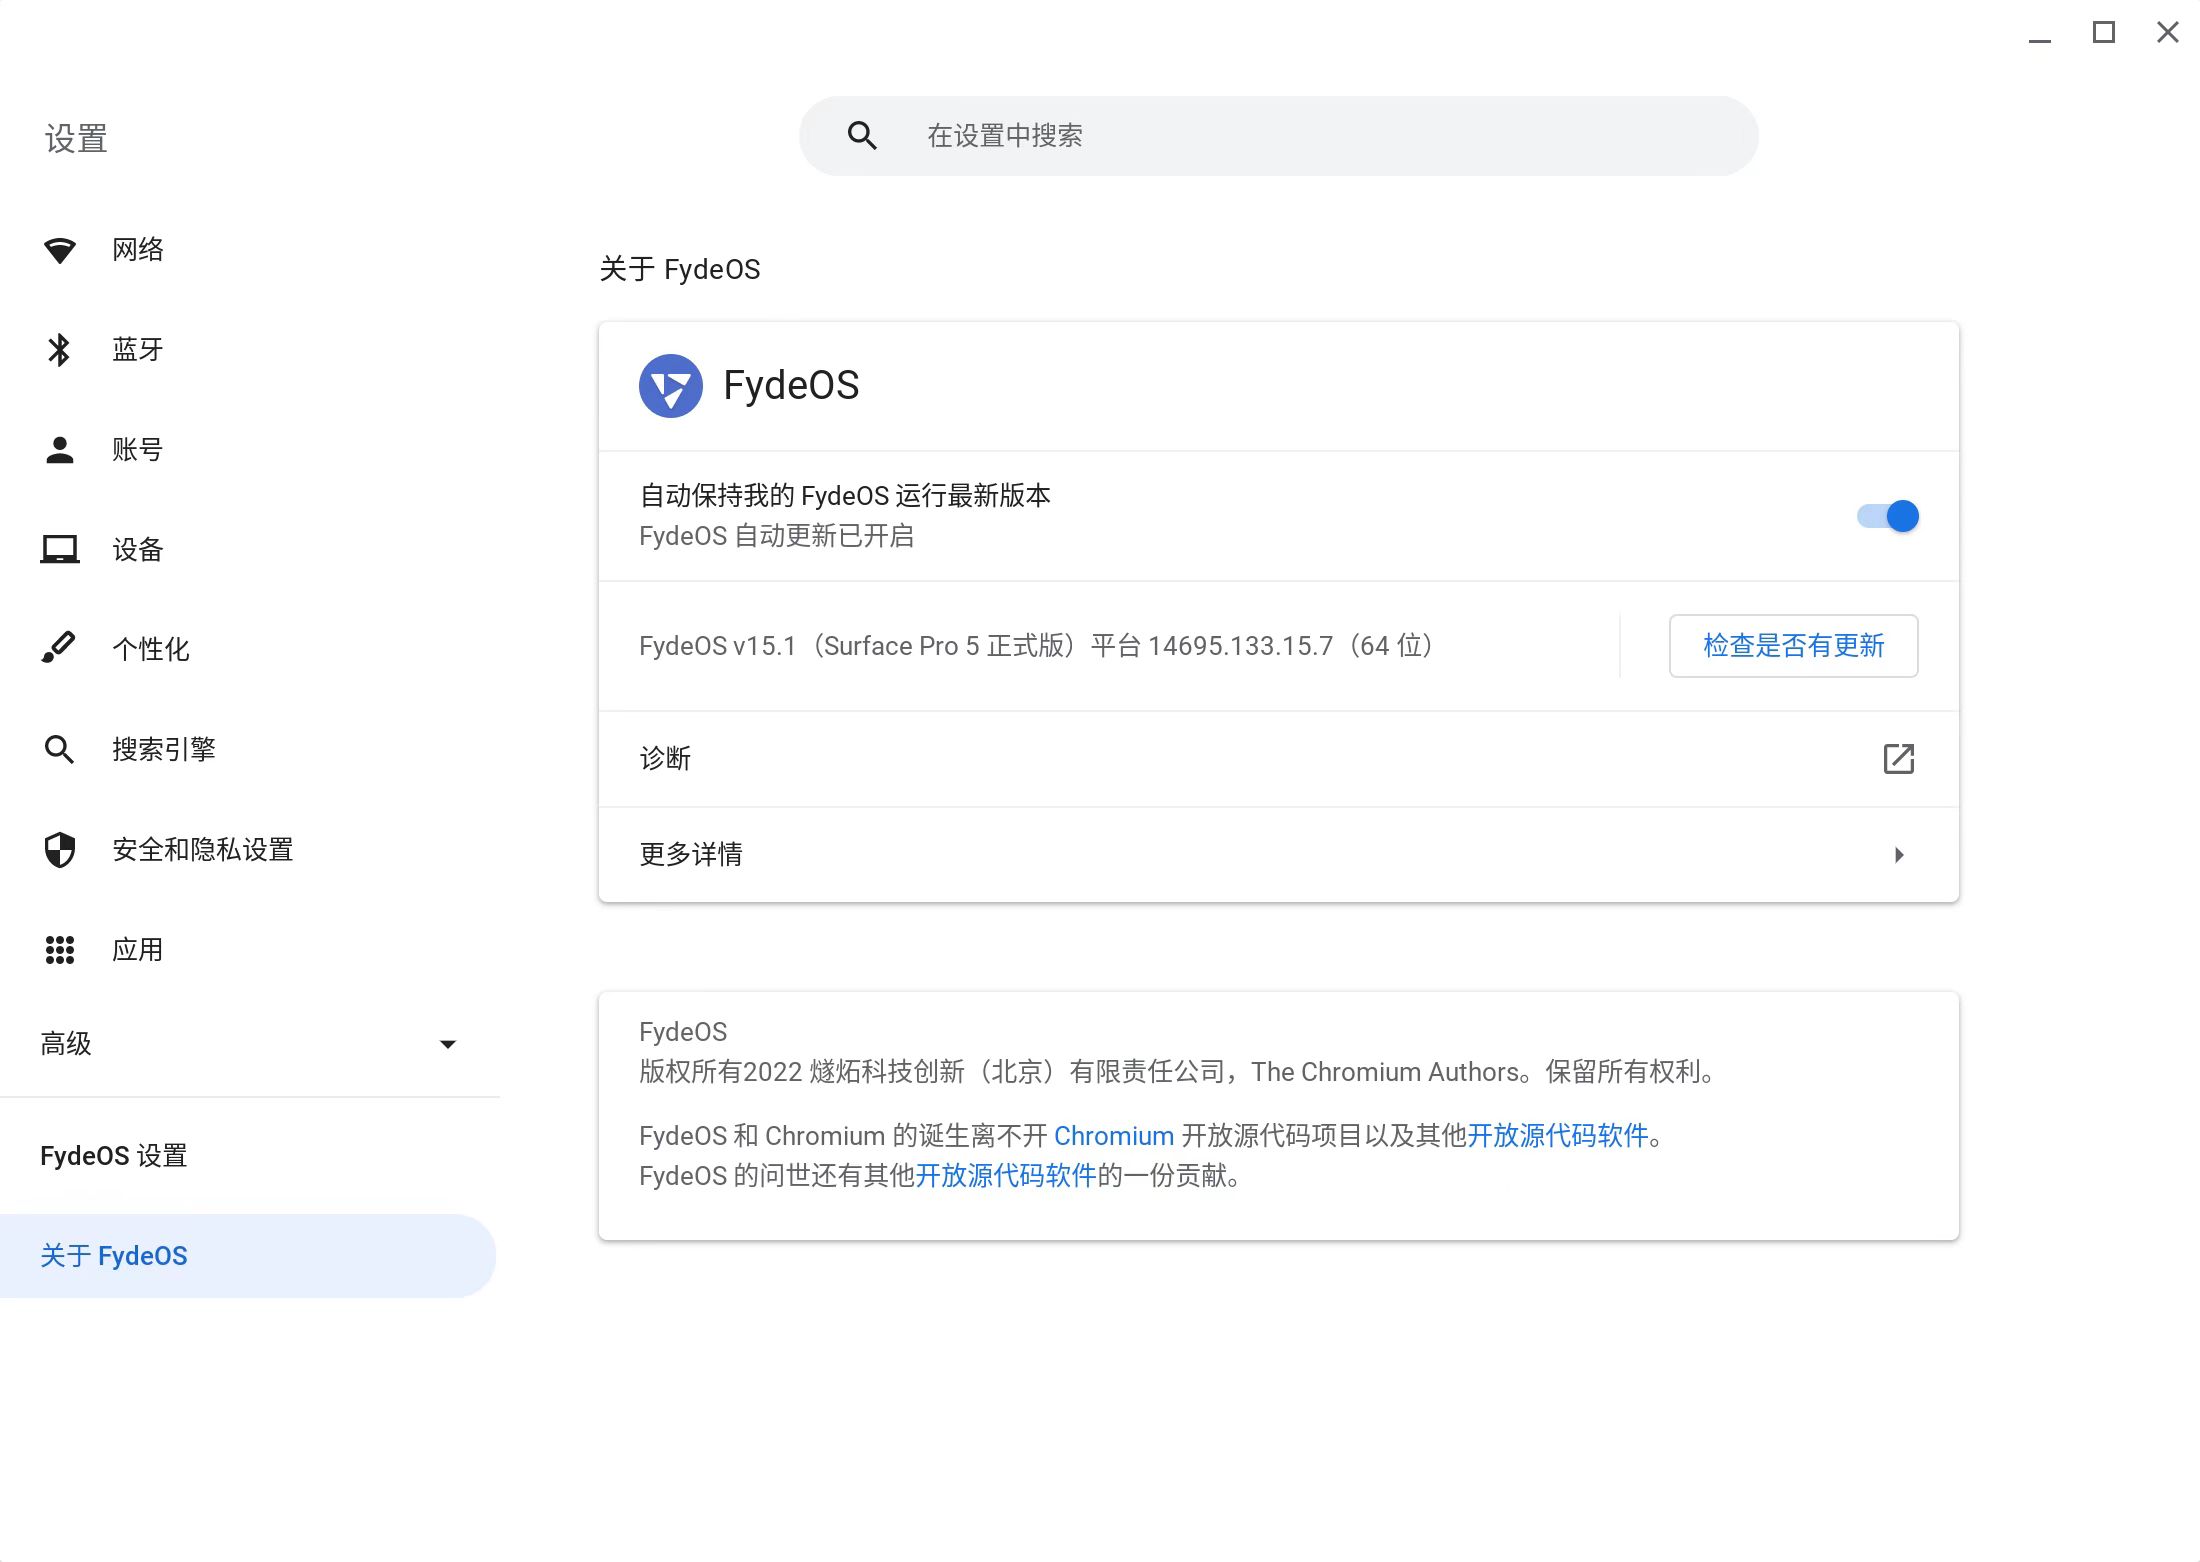
Task: Click the 搜索引擎 magnifier icon
Action: [61, 749]
